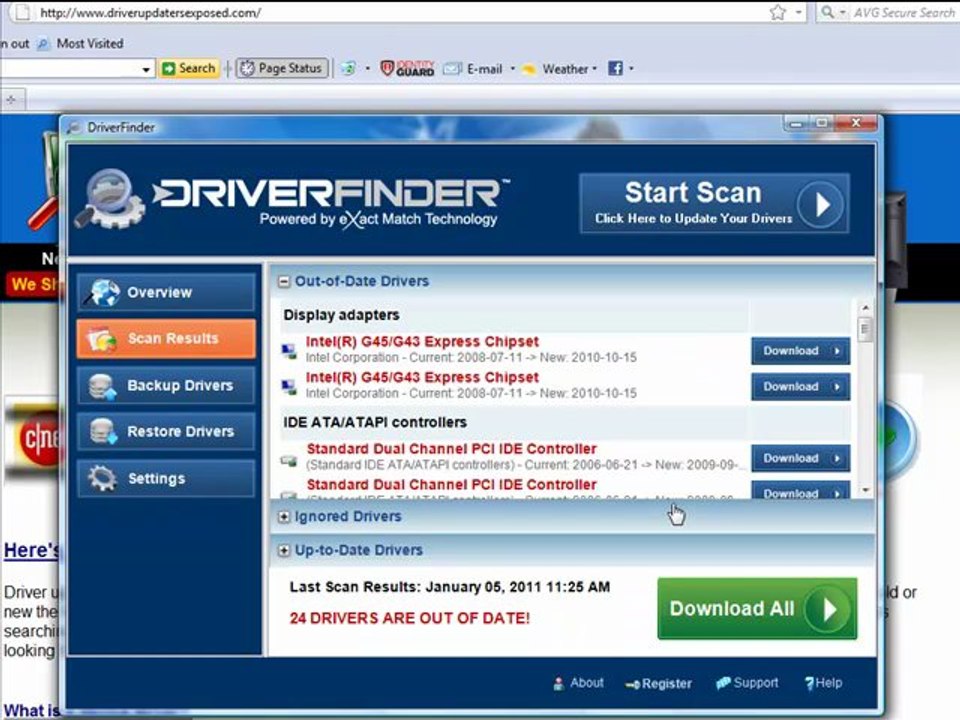The width and height of the screenshot is (960, 720).
Task: Expand the Ignored Drivers section
Action: (283, 517)
